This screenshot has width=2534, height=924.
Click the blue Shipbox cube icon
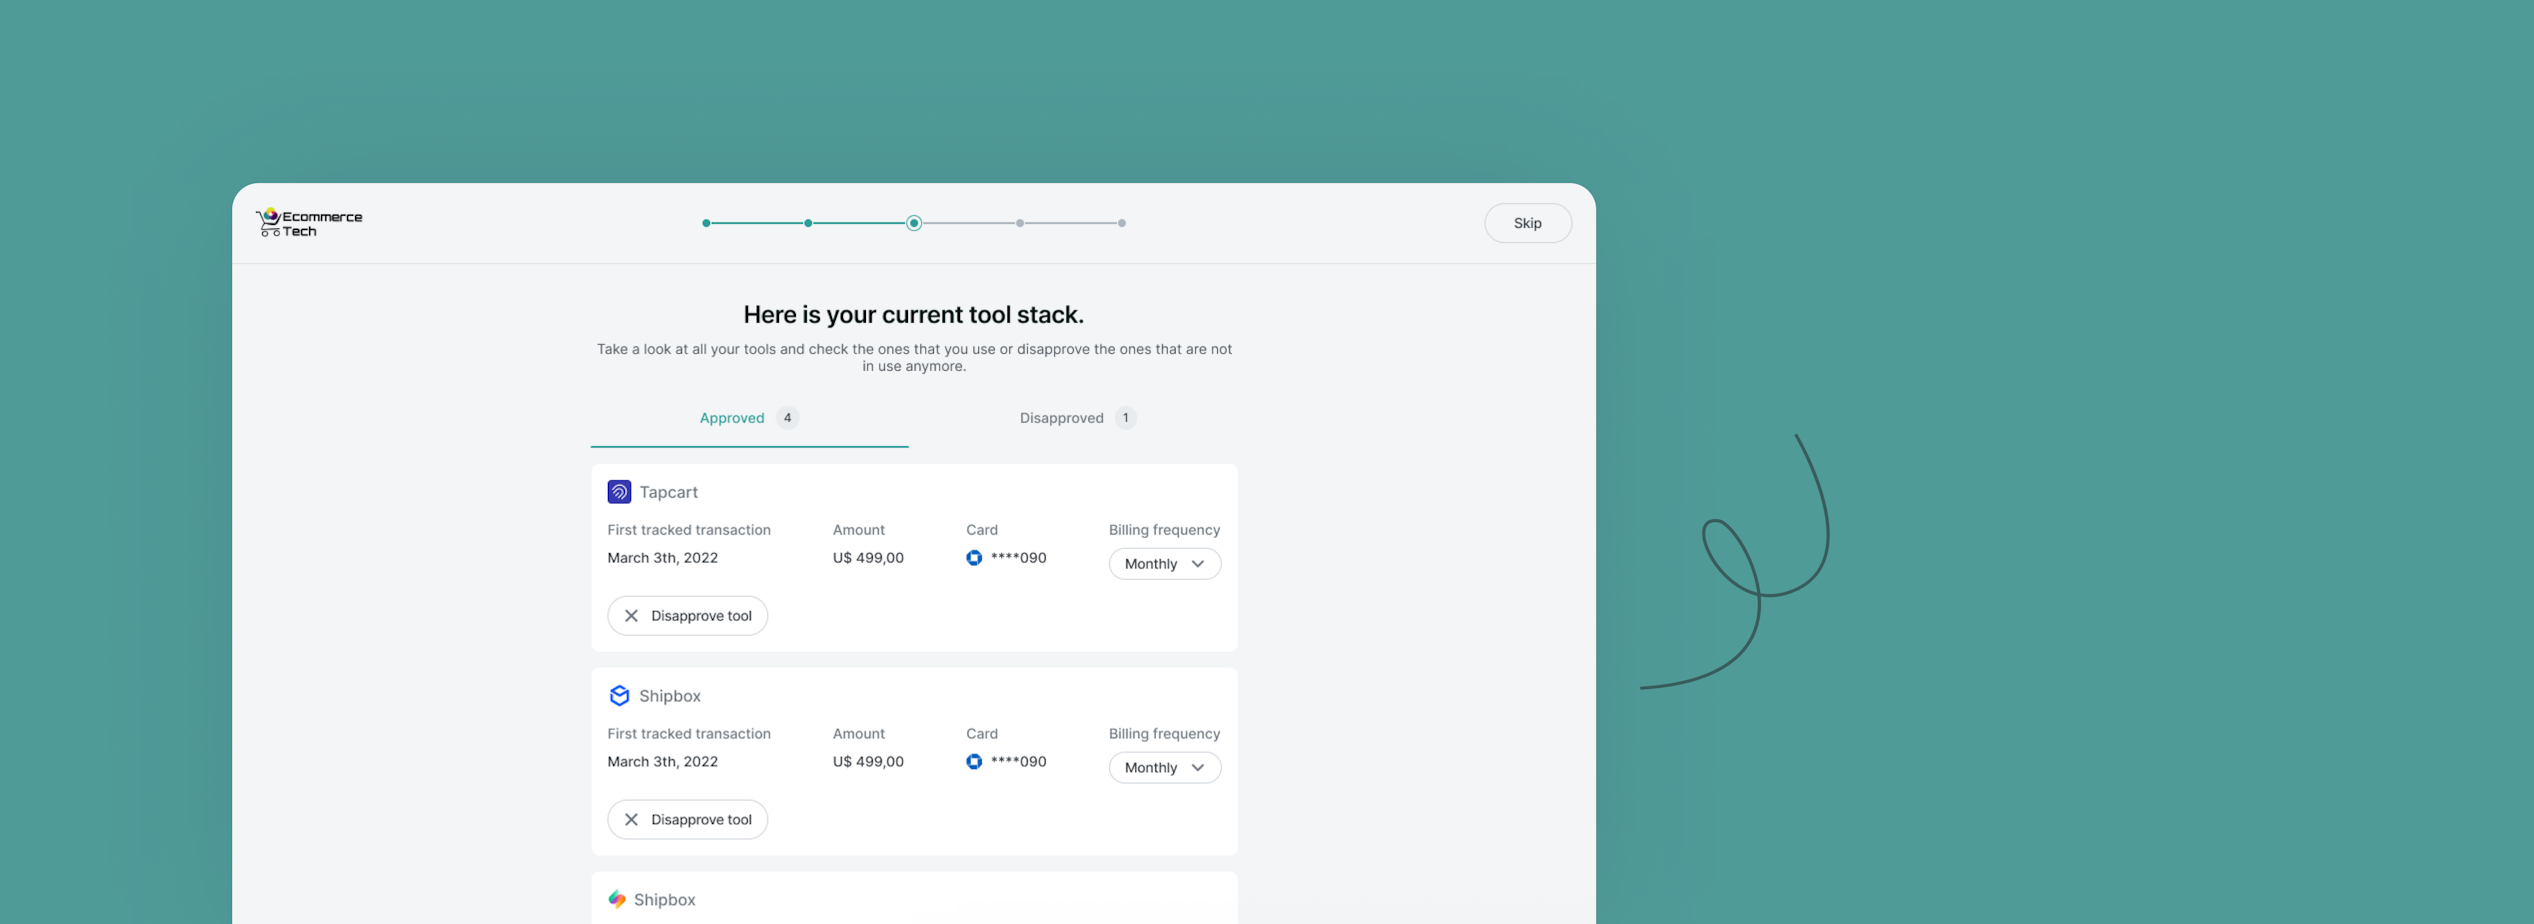tap(619, 696)
